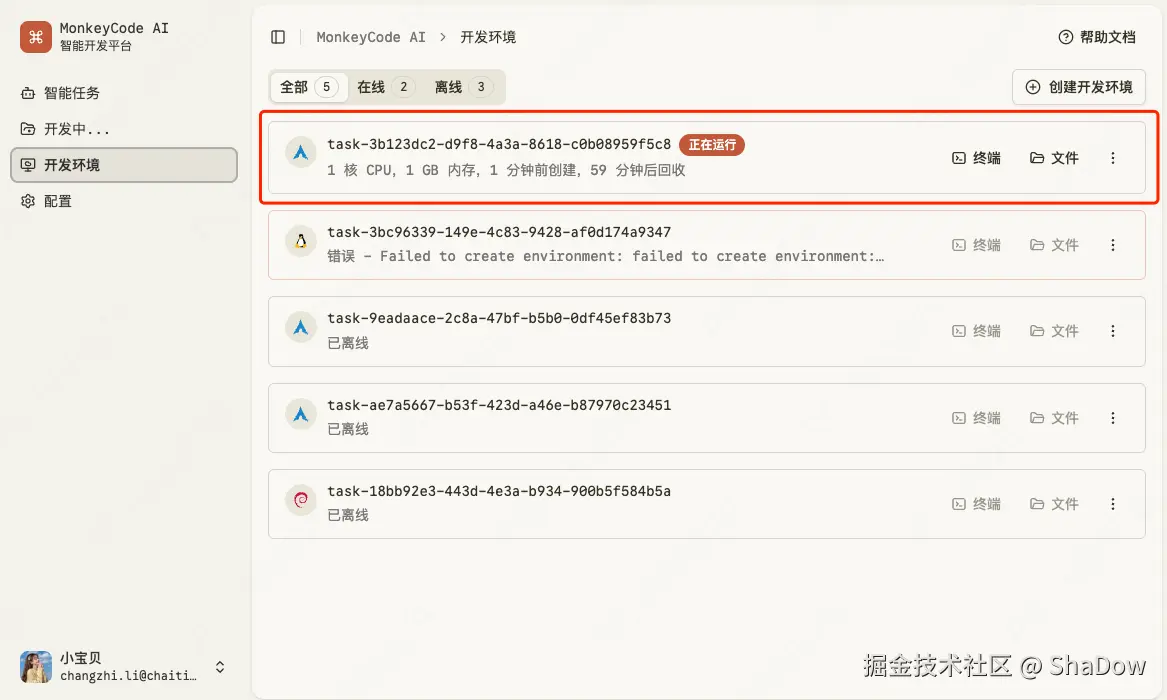Image resolution: width=1167 pixels, height=700 pixels.
Task: Open more options for task-9eadaace
Action: tap(1113, 331)
